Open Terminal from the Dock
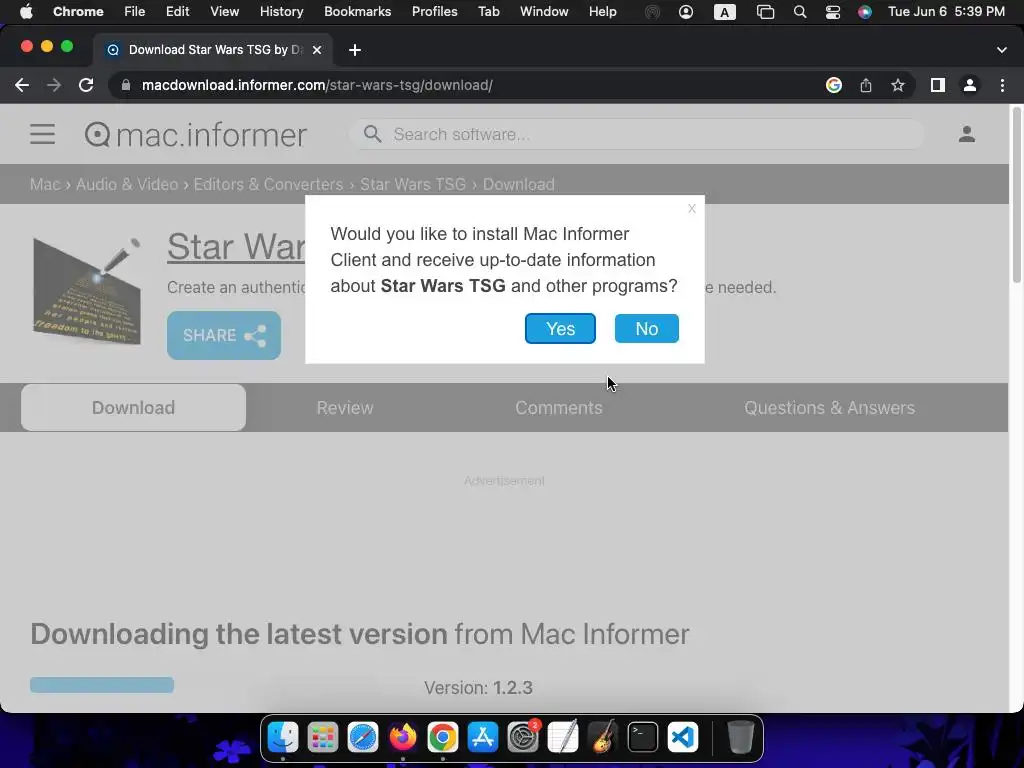This screenshot has height=768, width=1024. tap(643, 737)
